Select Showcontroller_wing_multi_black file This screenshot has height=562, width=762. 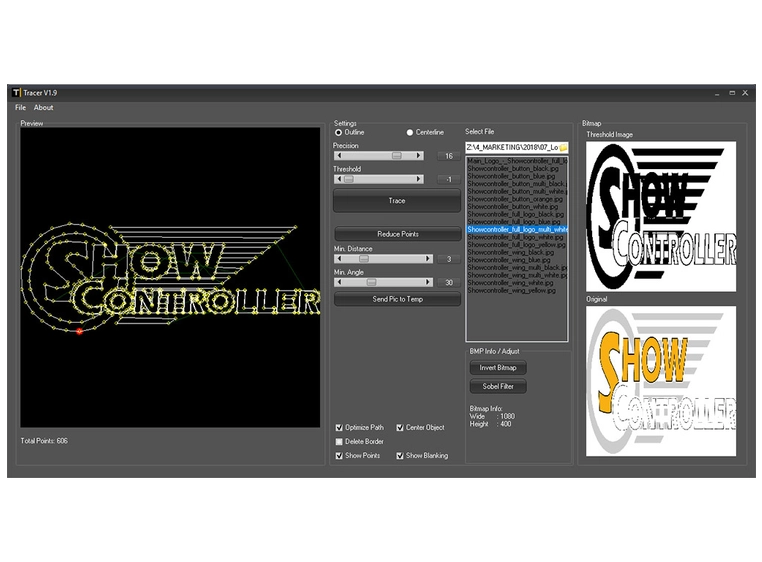pos(517,267)
